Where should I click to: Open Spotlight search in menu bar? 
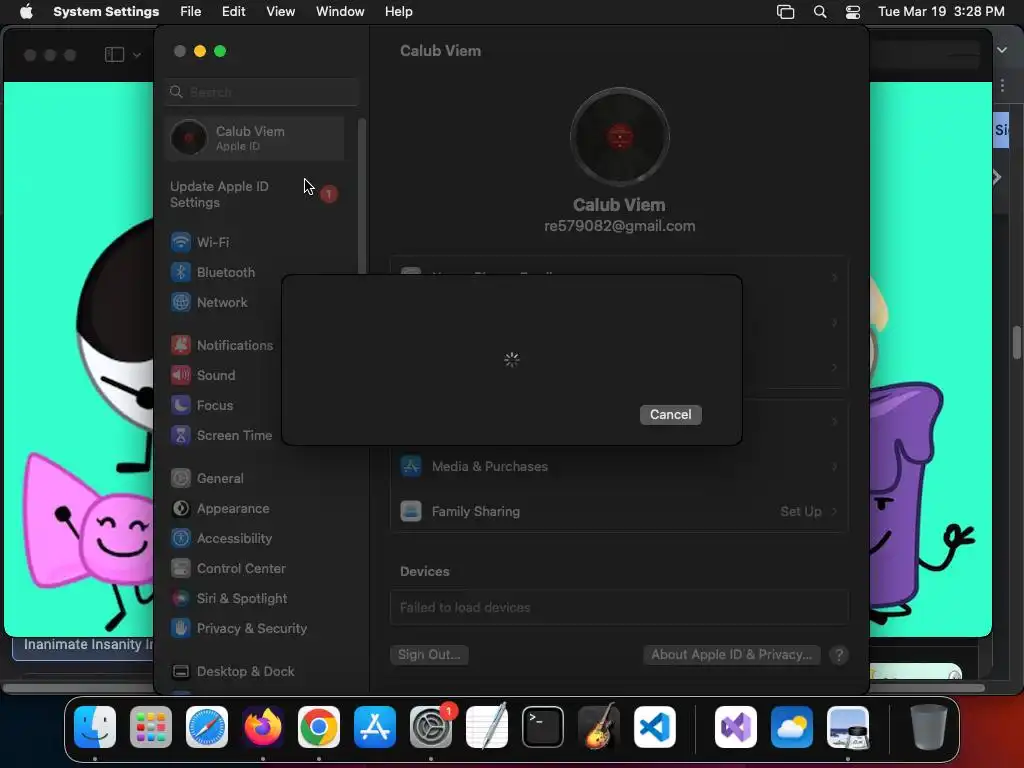820,12
